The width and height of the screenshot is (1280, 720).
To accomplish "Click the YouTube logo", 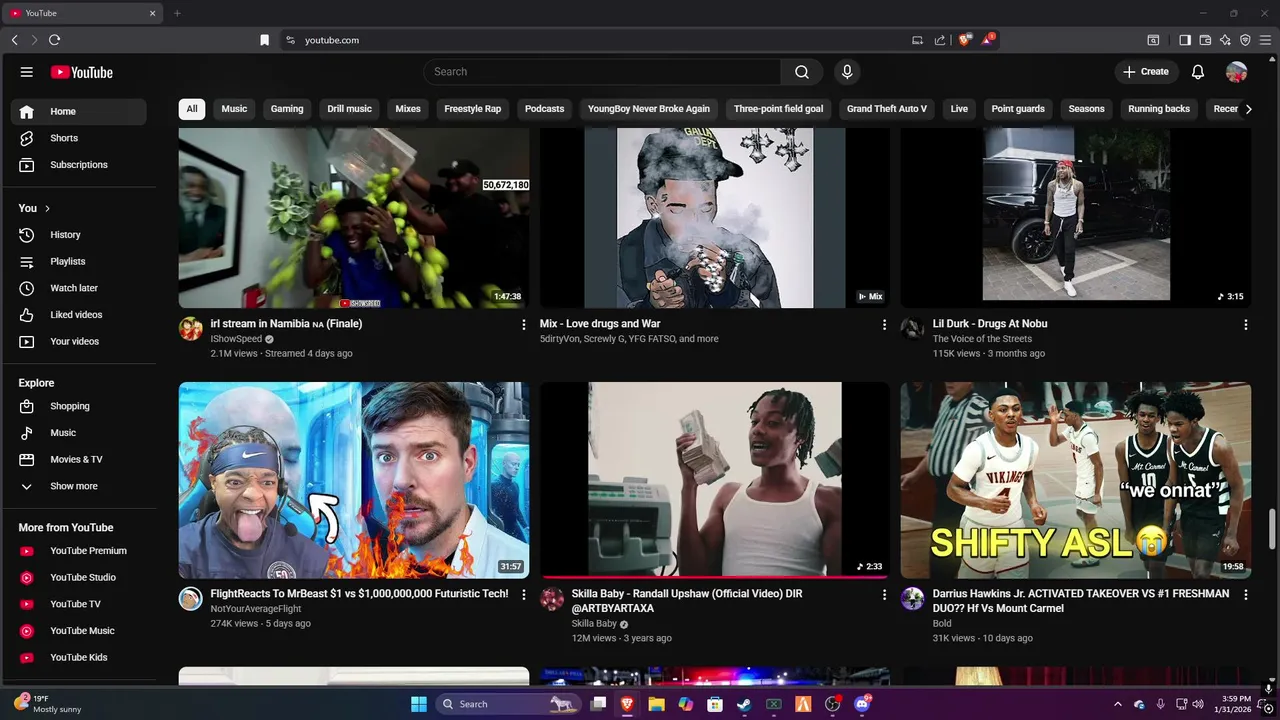I will point(82,72).
